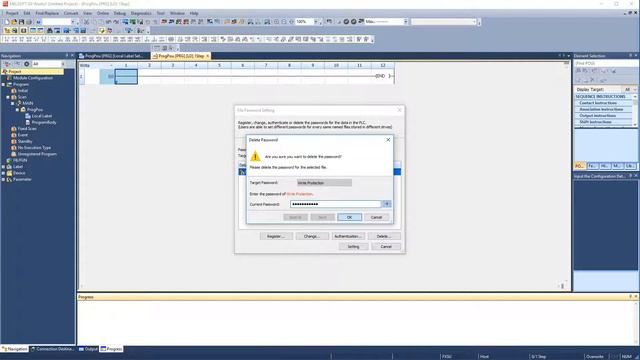
Task: Expand the Parameter node in navigation tree
Action: [x=4, y=179]
